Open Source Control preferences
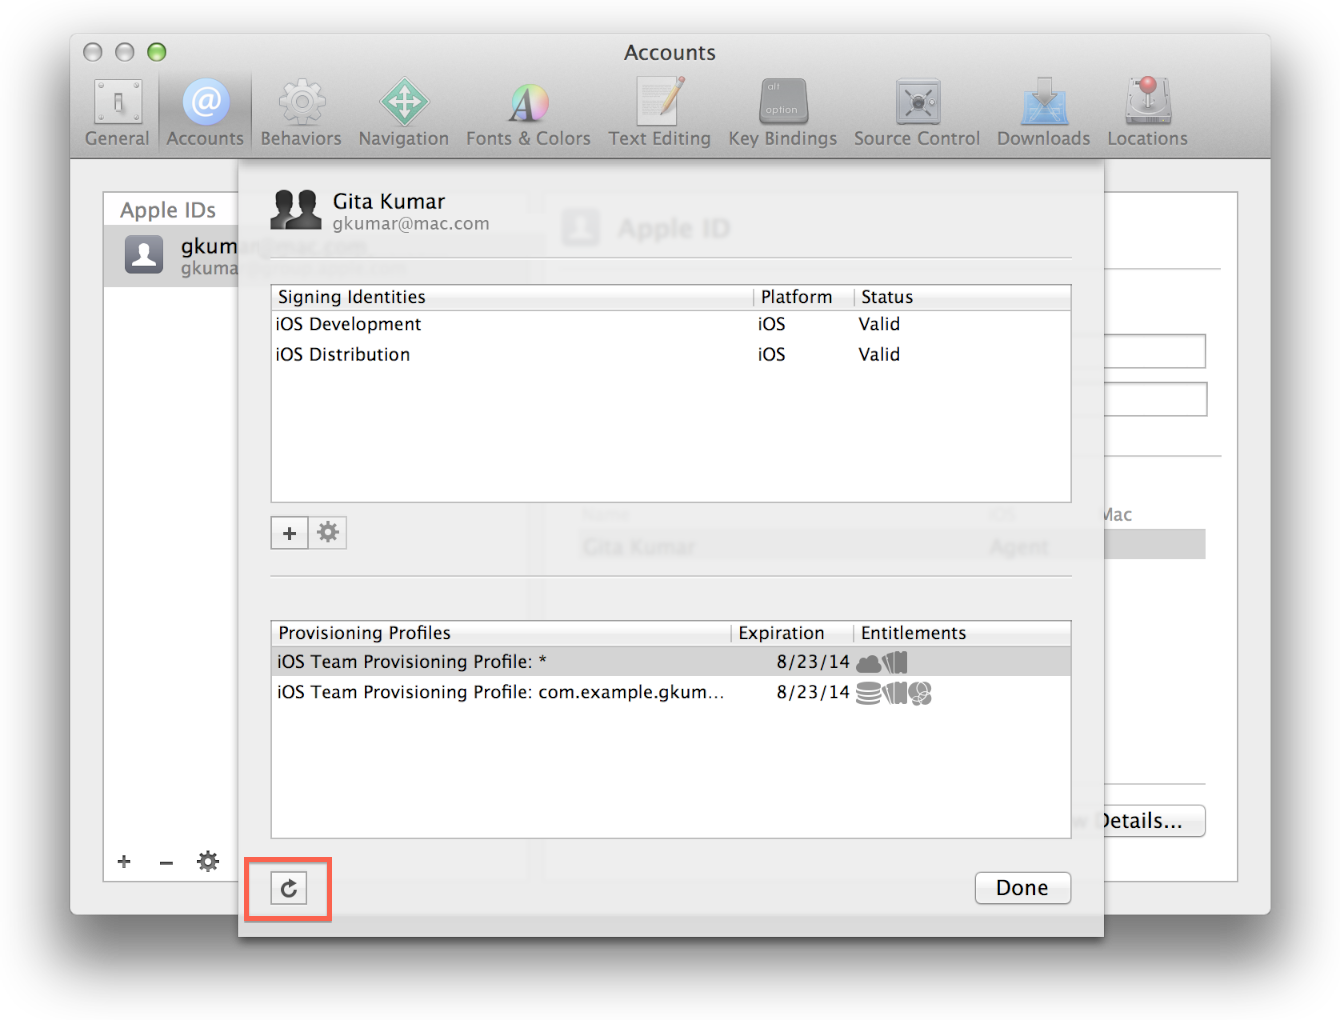This screenshot has width=1340, height=1020. [x=917, y=113]
